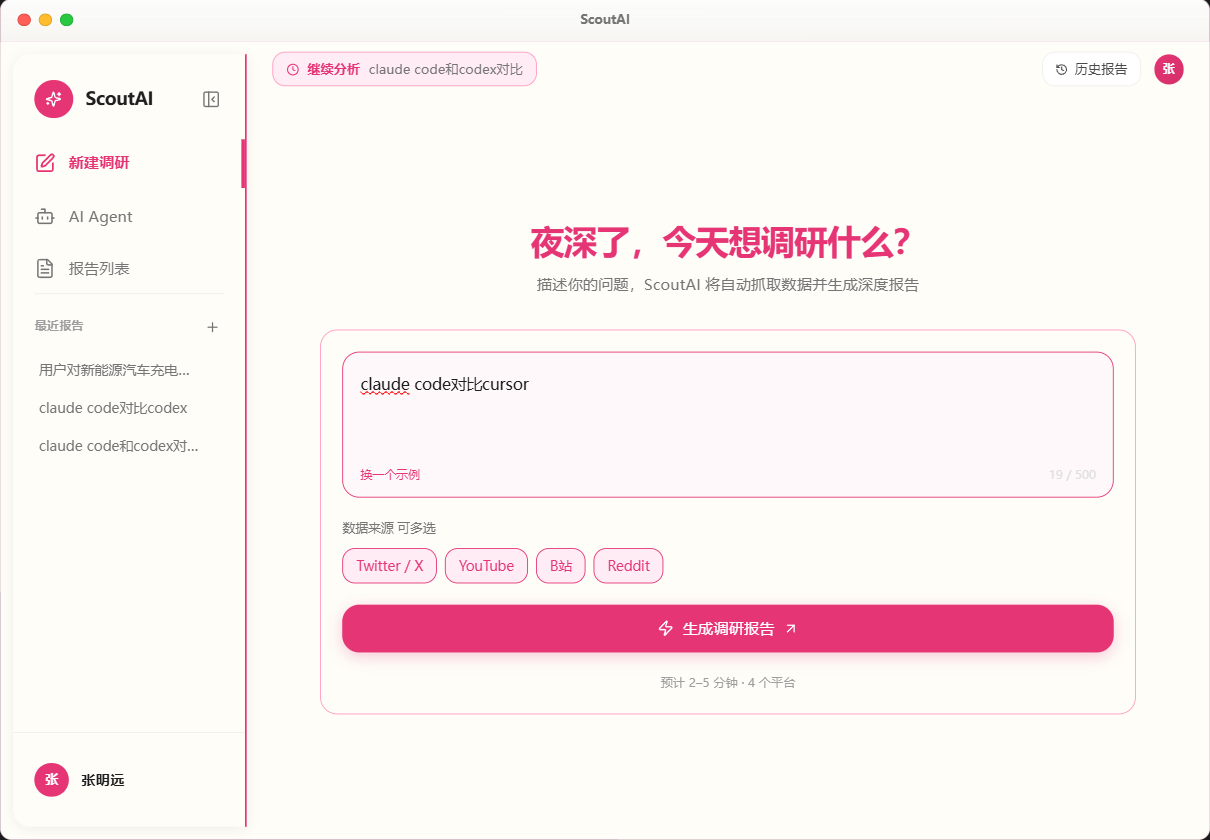
Task: Click the AI Agent robot icon
Action: pos(45,217)
